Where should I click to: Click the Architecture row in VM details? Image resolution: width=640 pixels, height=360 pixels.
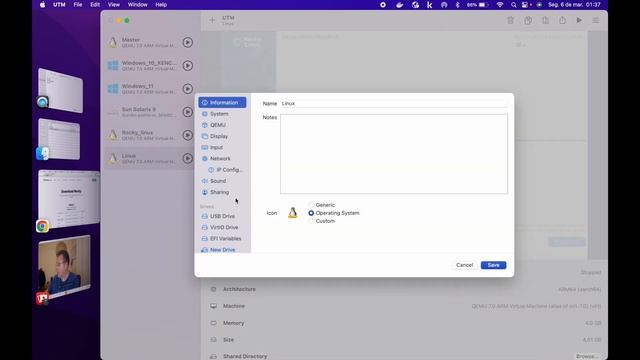pos(405,289)
